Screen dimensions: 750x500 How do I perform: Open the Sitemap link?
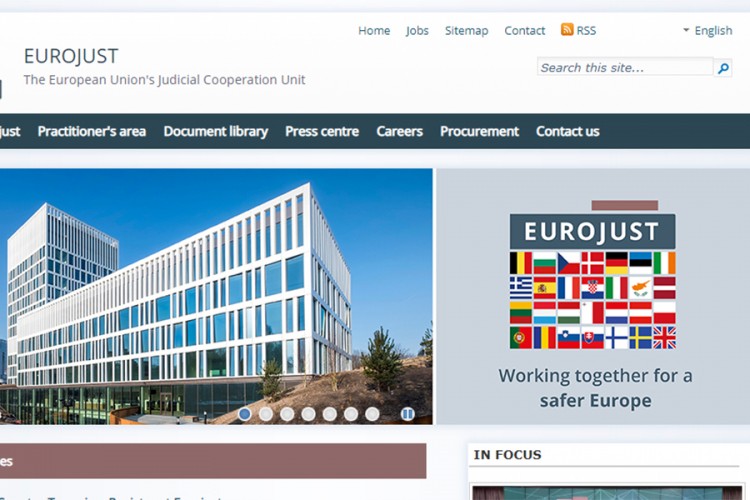(x=466, y=31)
